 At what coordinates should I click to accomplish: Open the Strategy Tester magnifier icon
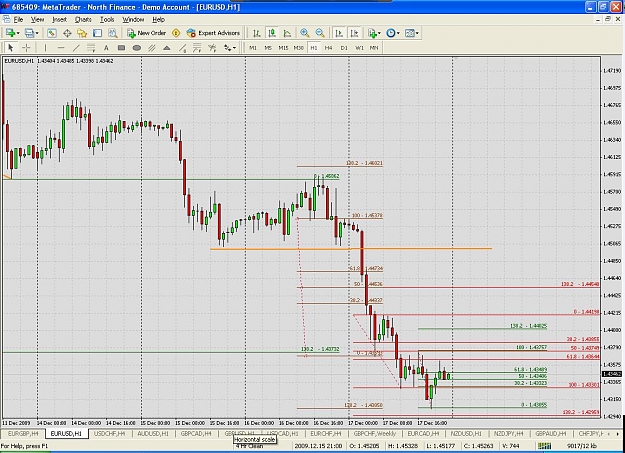point(113,33)
